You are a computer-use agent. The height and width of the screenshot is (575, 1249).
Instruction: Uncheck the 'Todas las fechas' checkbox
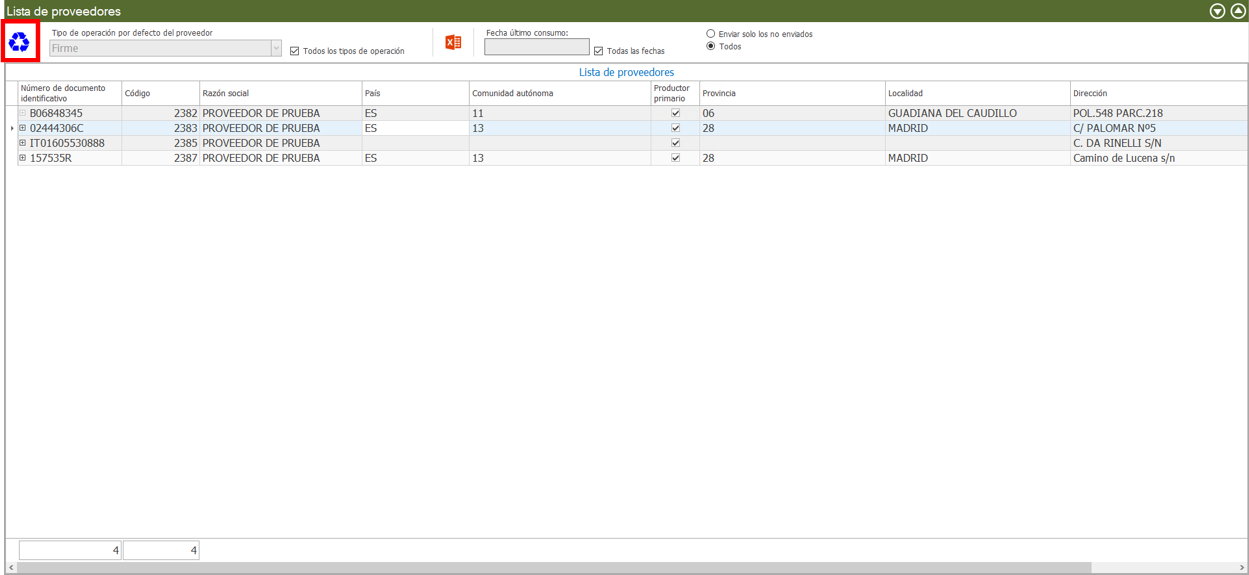tap(599, 51)
